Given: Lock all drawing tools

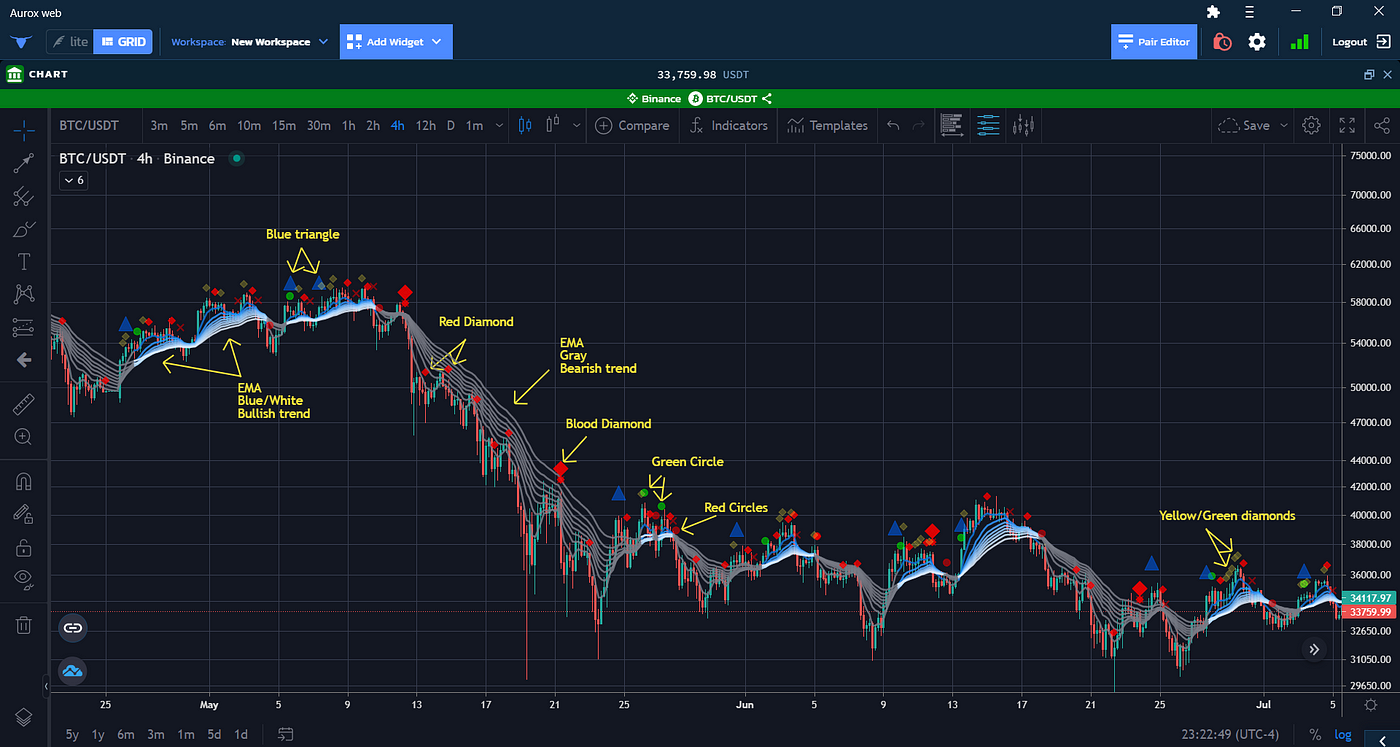Looking at the screenshot, I should pyautogui.click(x=24, y=548).
